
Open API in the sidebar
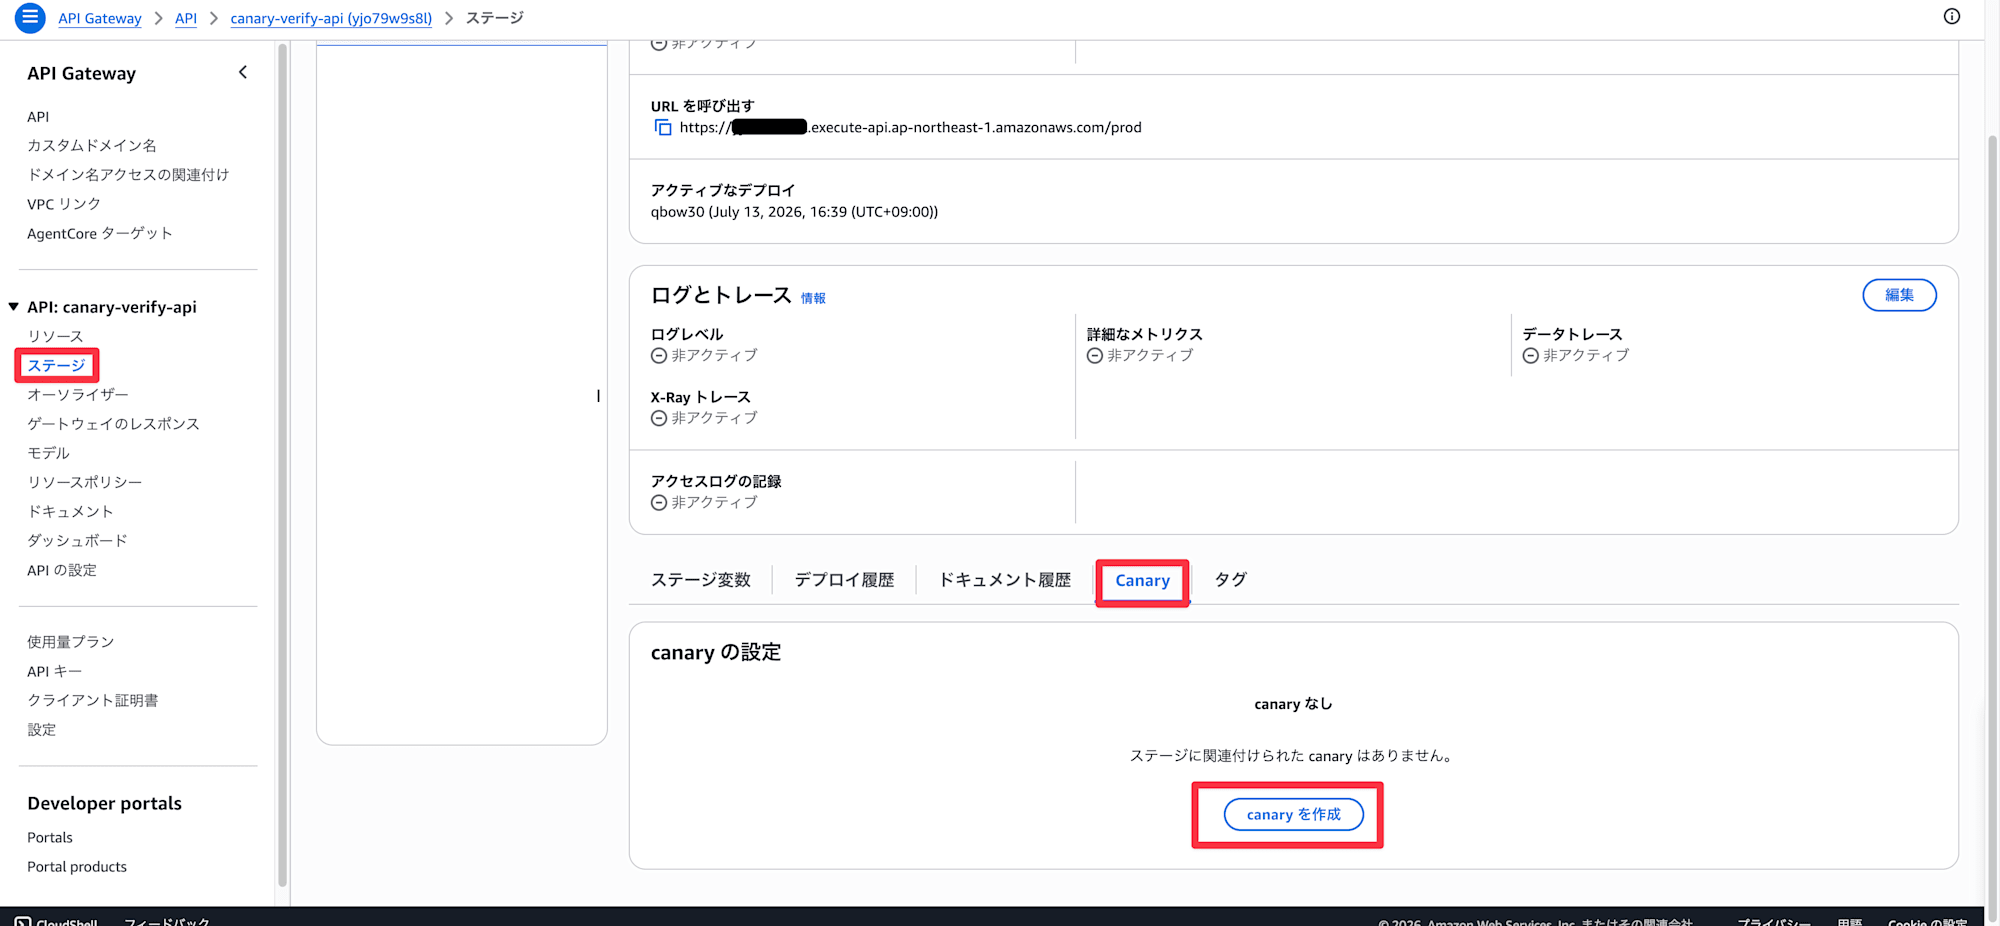[x=38, y=117]
